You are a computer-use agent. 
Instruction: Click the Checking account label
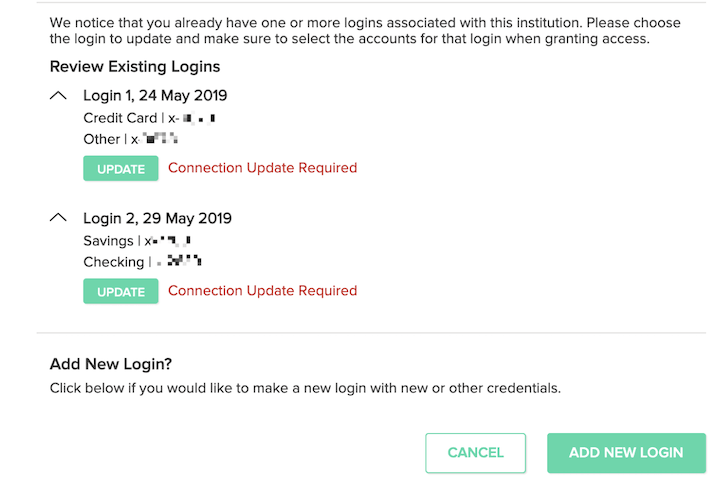pos(113,262)
